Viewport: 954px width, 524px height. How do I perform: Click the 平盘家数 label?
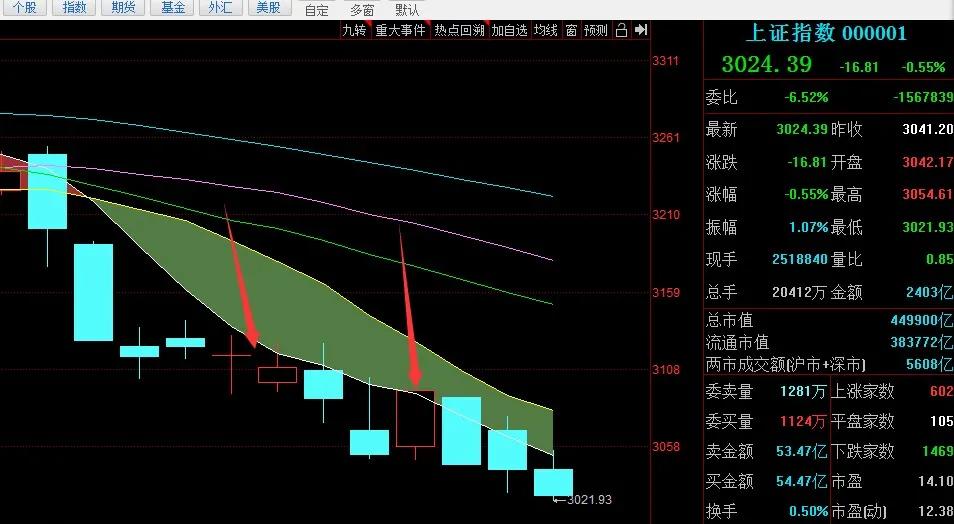(x=863, y=421)
